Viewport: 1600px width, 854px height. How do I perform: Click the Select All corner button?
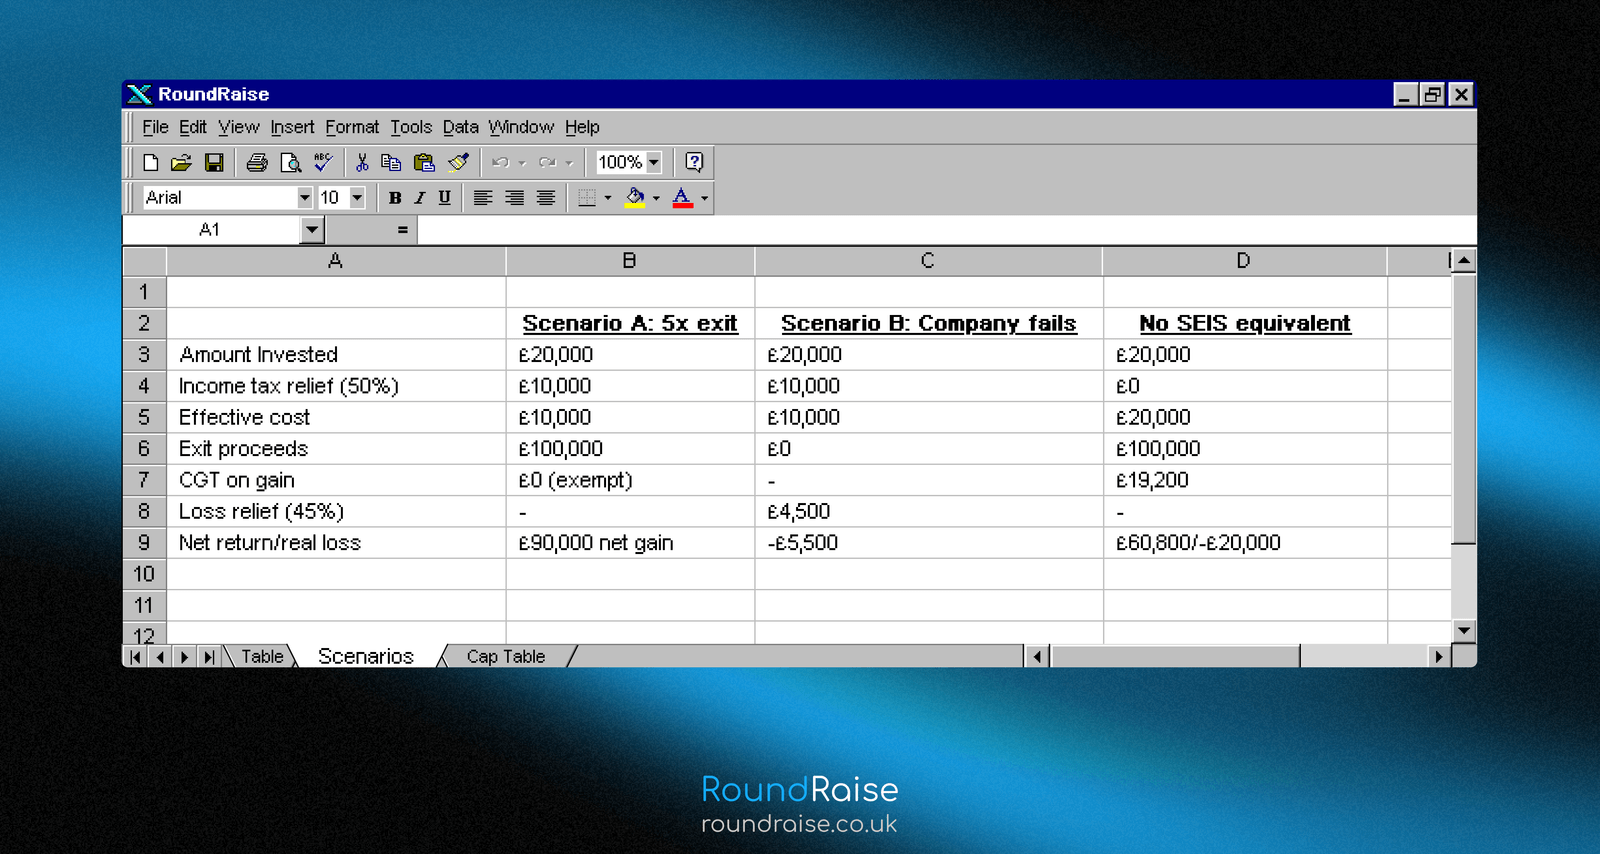tap(144, 261)
